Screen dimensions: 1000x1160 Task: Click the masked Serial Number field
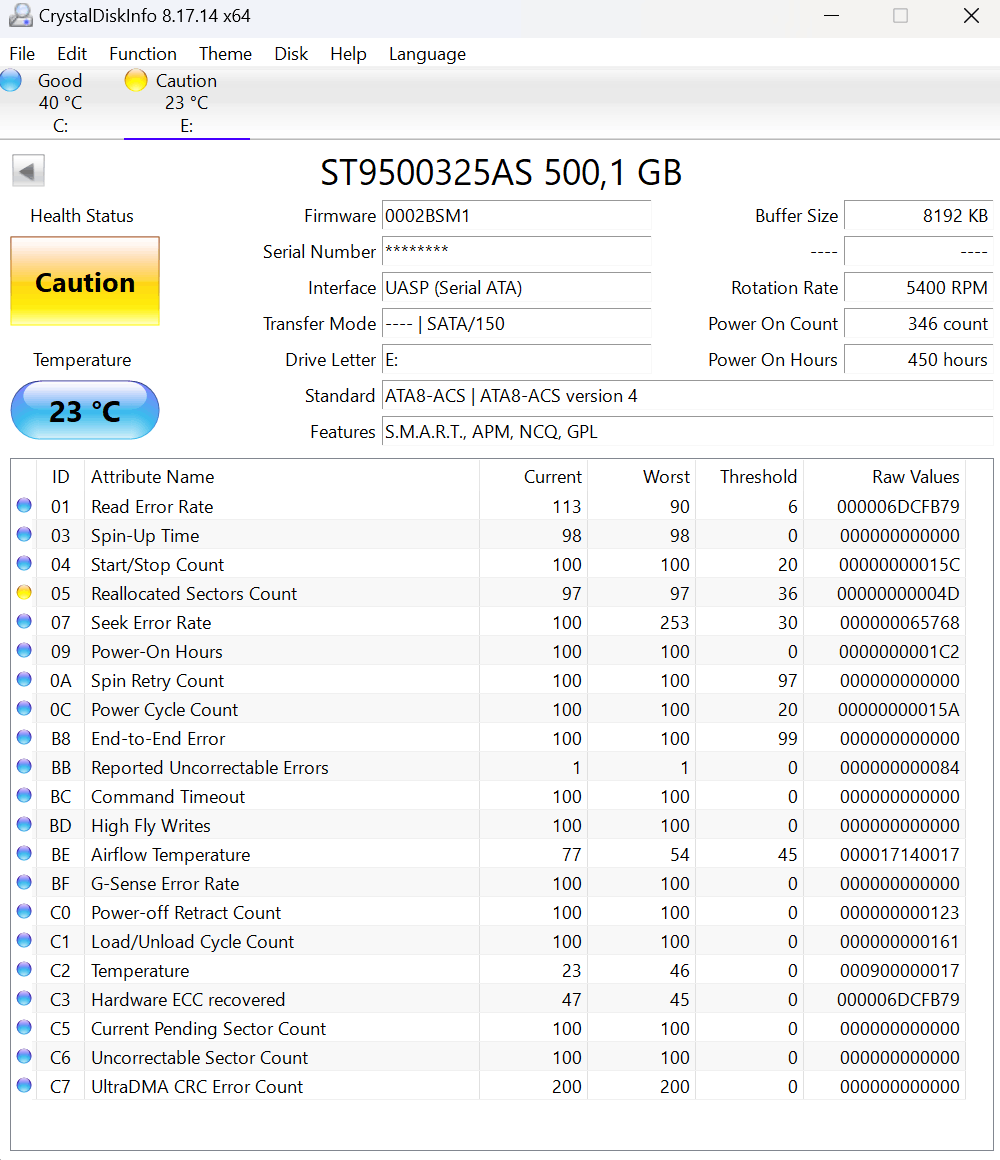pos(516,252)
